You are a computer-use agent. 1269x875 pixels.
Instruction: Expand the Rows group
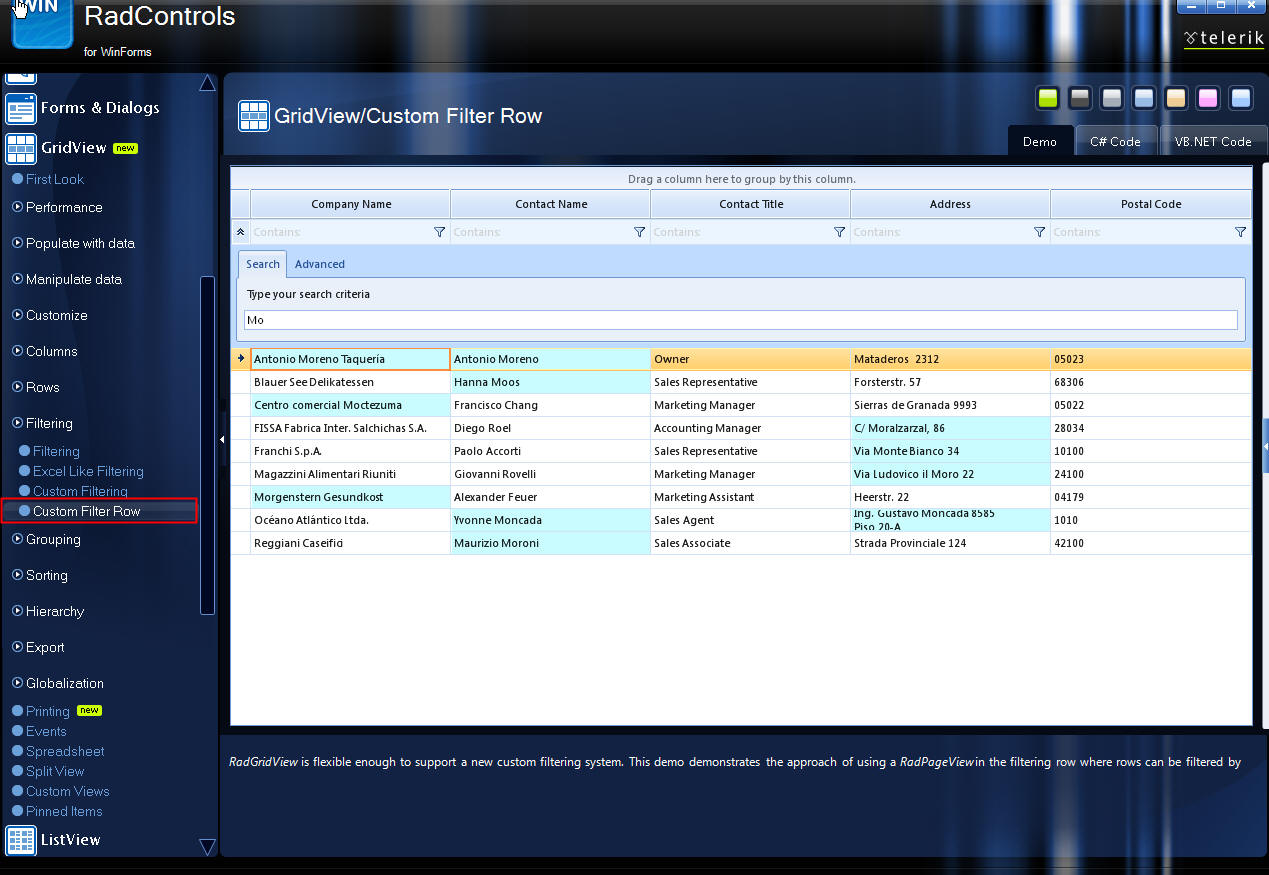(17, 387)
